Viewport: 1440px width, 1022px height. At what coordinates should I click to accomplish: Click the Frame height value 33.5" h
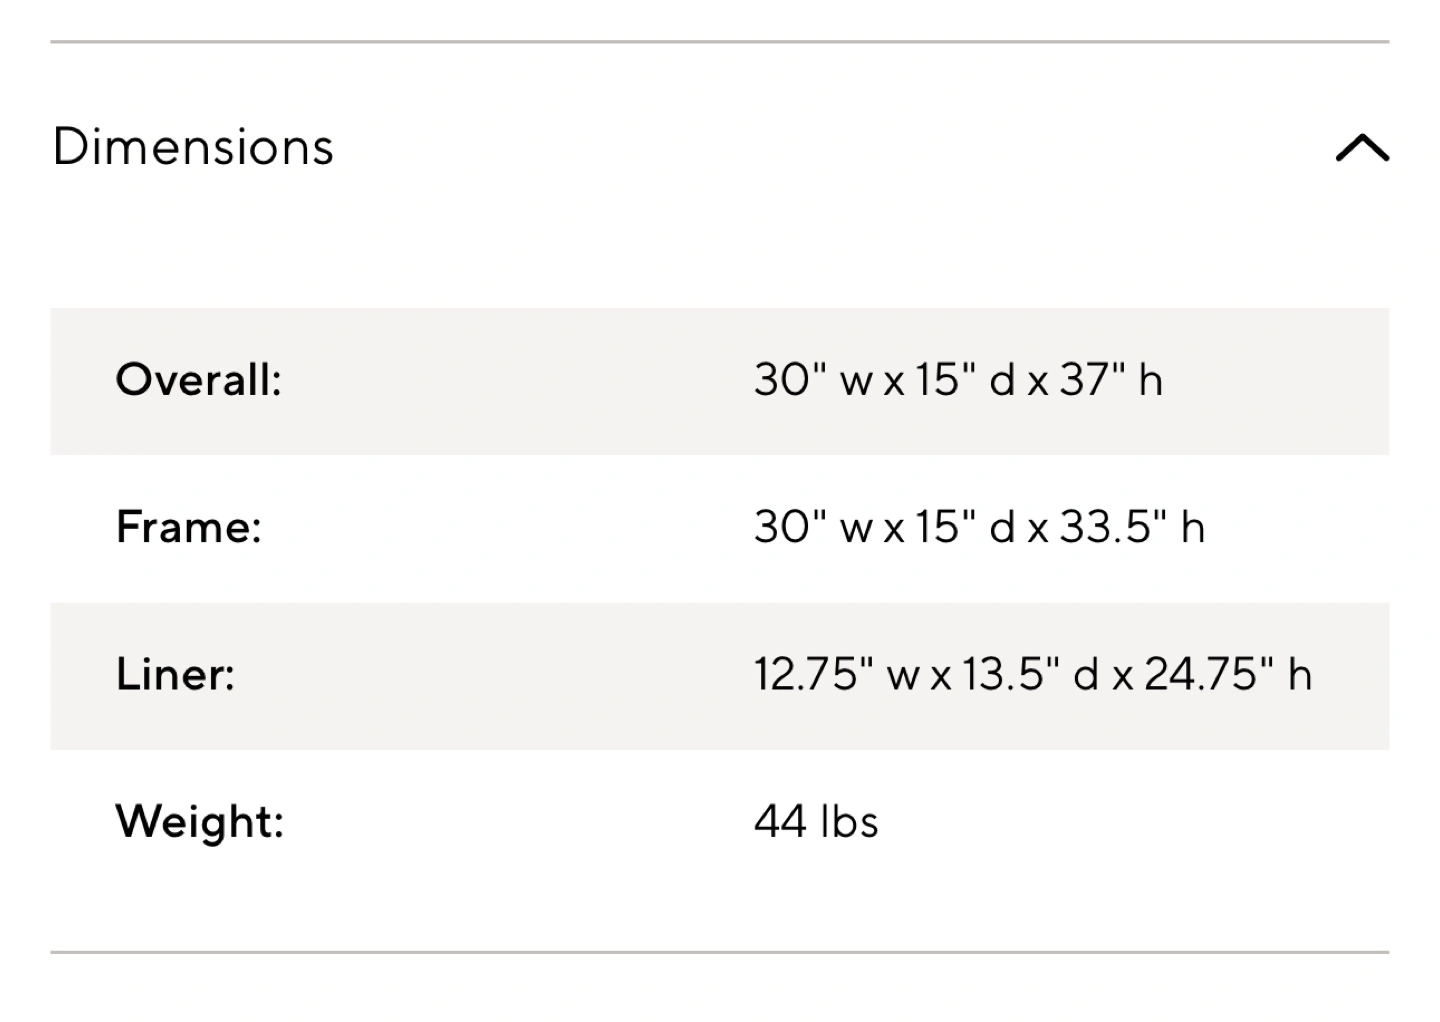click(1132, 527)
